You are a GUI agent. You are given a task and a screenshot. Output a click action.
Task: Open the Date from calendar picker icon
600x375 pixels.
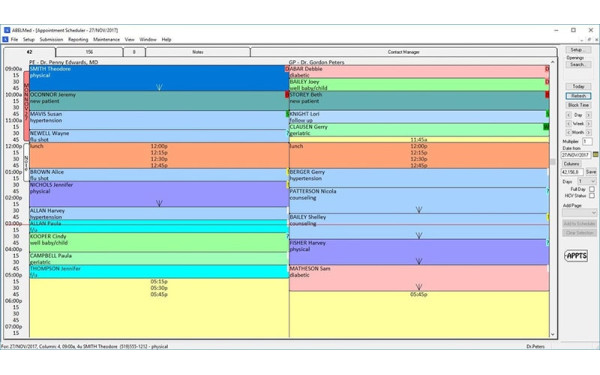[595, 155]
